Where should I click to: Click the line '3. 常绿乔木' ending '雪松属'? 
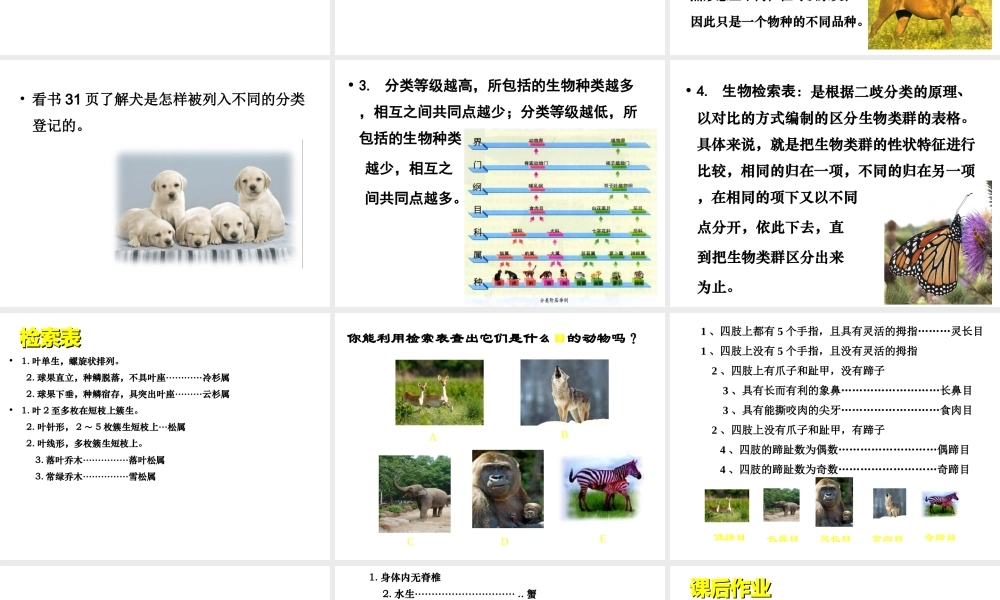95,477
